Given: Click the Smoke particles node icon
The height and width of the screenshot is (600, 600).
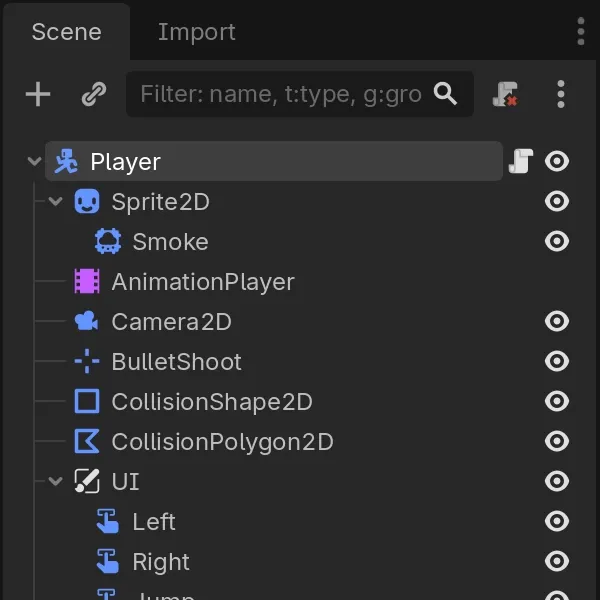Looking at the screenshot, I should tap(108, 242).
